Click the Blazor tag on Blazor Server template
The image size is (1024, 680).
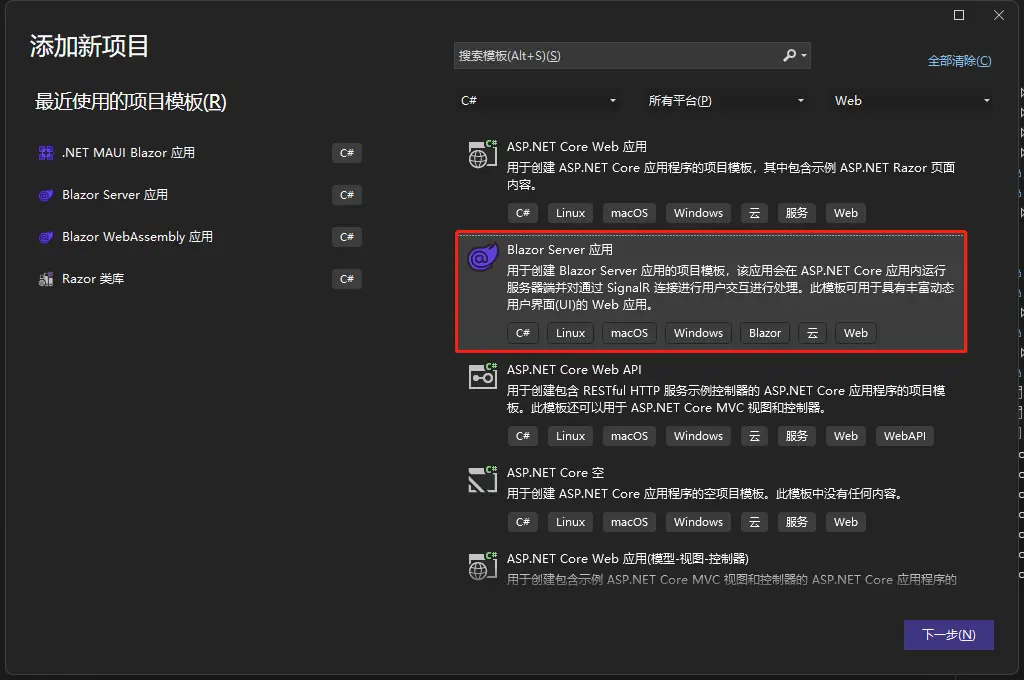point(765,333)
